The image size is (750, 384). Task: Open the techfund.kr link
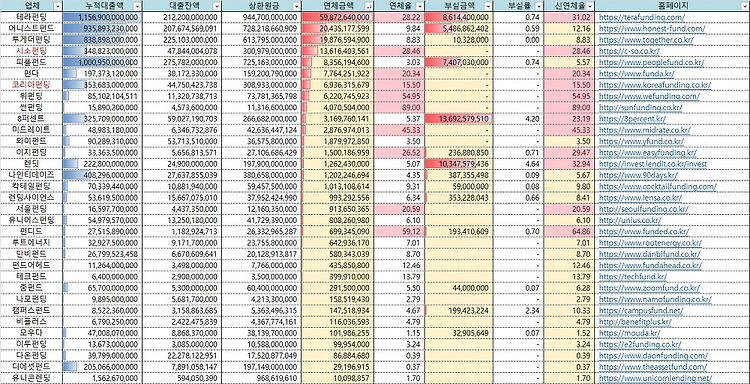pyautogui.click(x=633, y=276)
